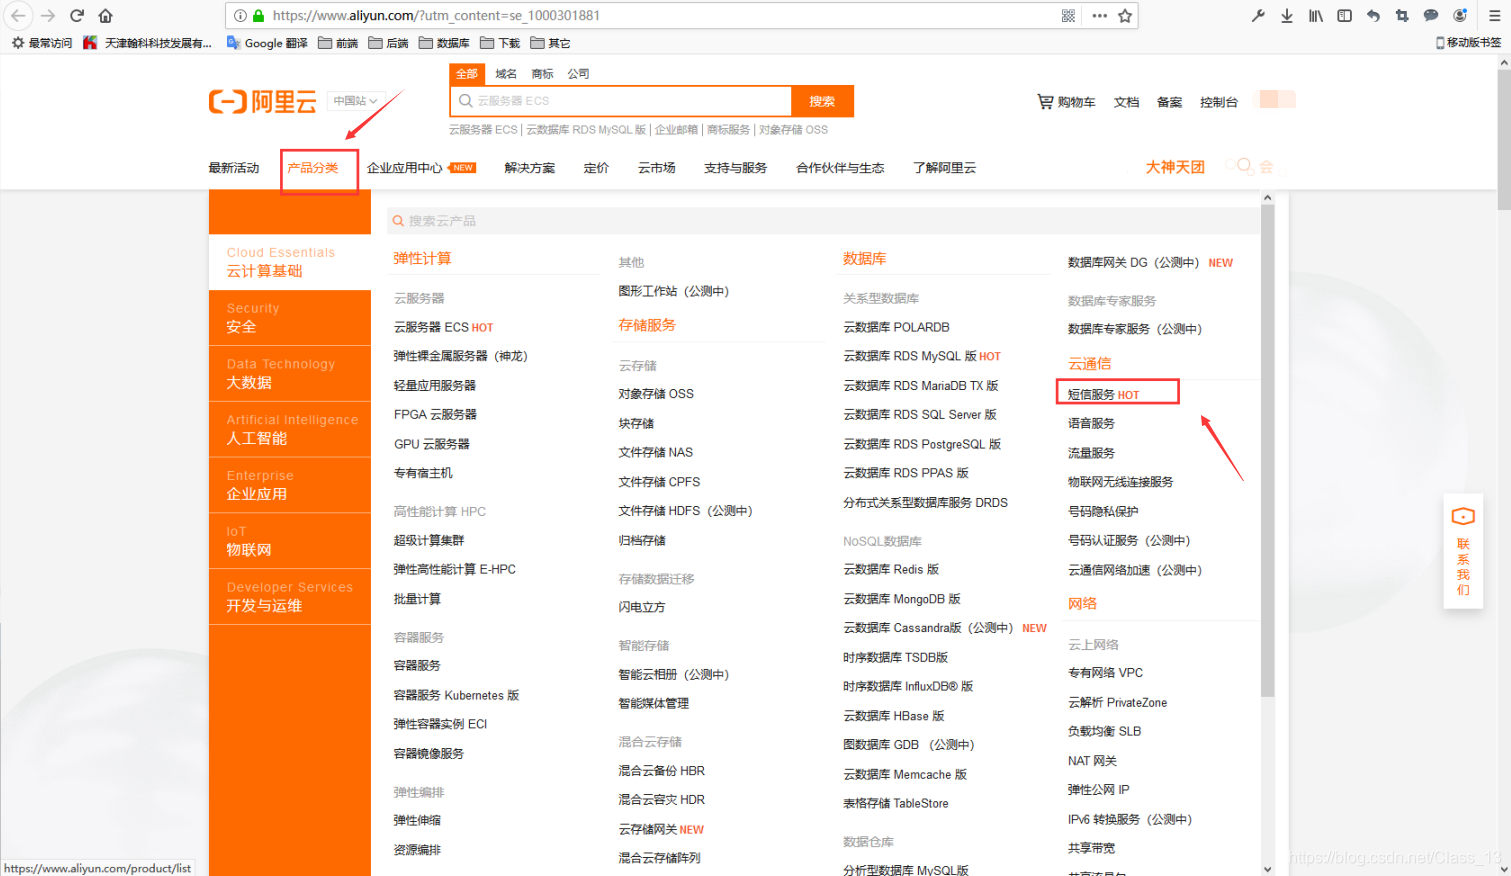Click the undo curved arrow toolbar icon
The height and width of the screenshot is (876, 1511).
[x=1373, y=15]
